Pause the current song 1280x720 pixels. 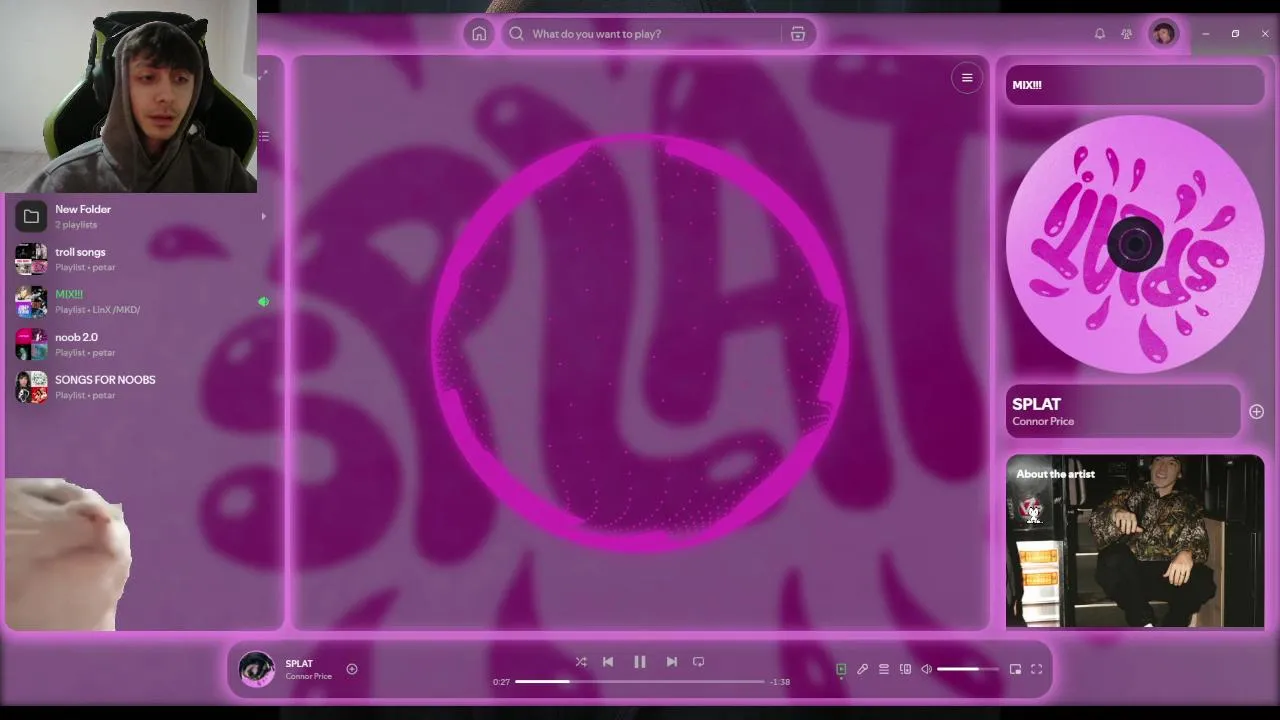click(640, 662)
